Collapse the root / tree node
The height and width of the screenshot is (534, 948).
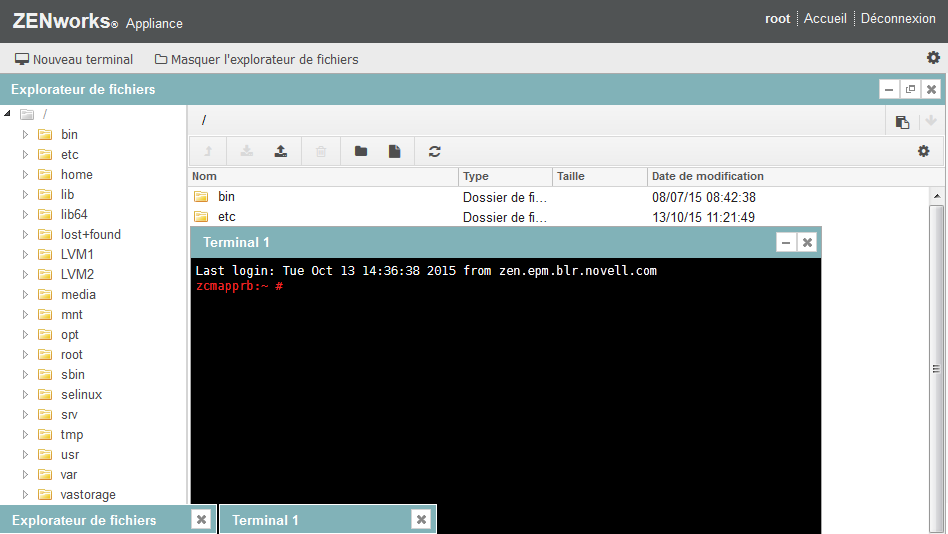click(7, 114)
